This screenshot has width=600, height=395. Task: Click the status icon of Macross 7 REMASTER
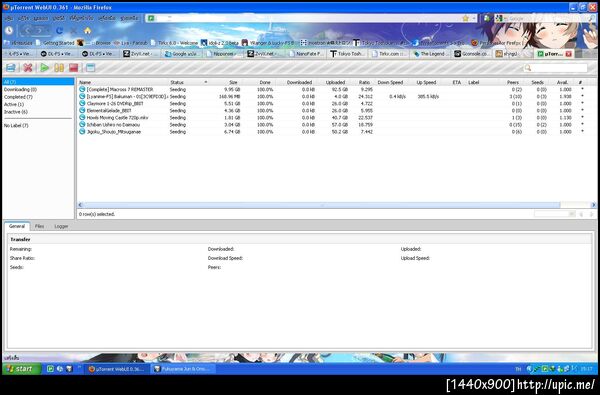[x=82, y=89]
